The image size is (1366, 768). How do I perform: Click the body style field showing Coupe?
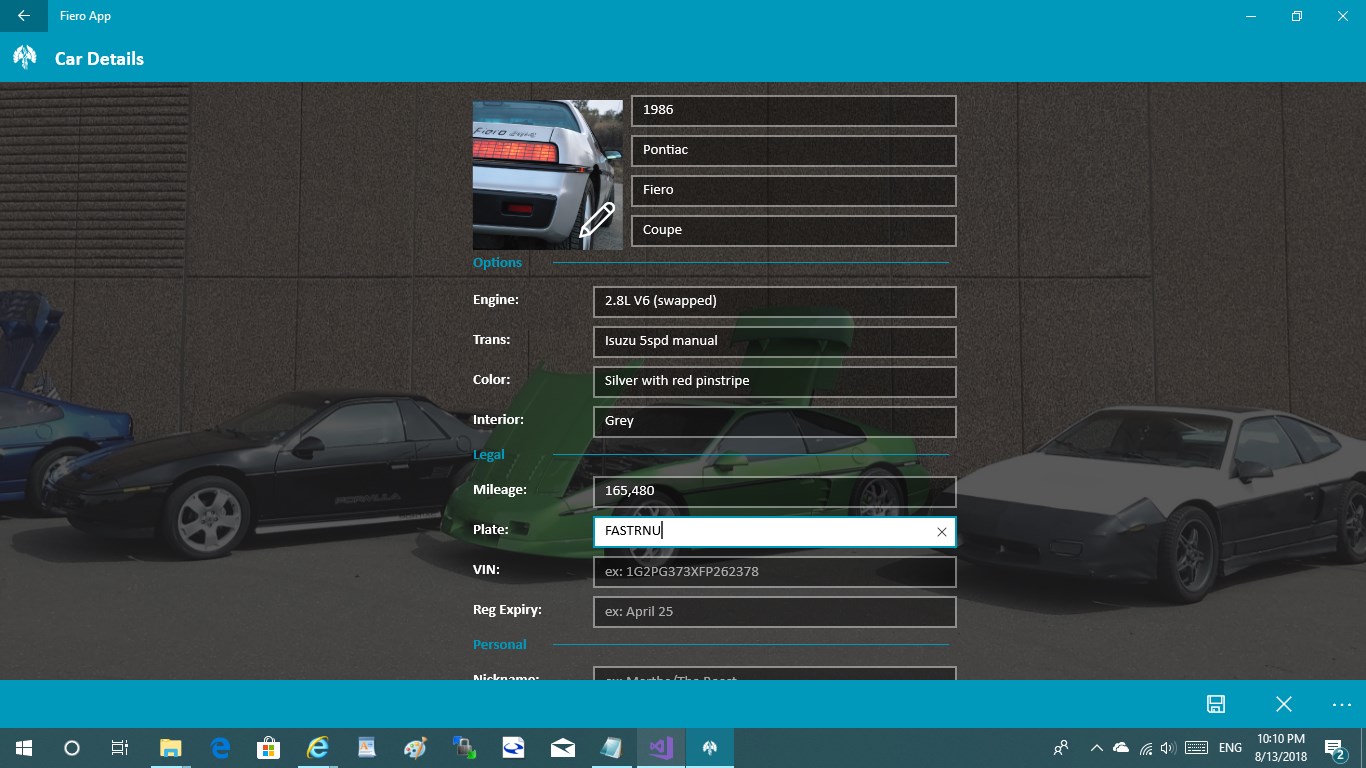(x=794, y=231)
